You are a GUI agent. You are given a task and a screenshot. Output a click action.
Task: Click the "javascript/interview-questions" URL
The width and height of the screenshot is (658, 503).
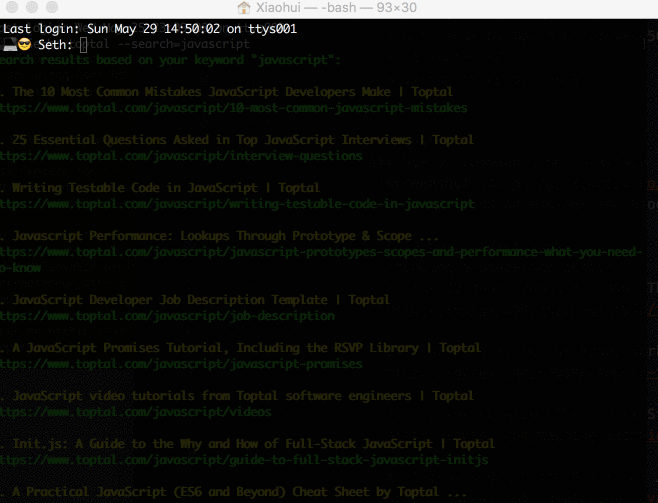tap(181, 156)
